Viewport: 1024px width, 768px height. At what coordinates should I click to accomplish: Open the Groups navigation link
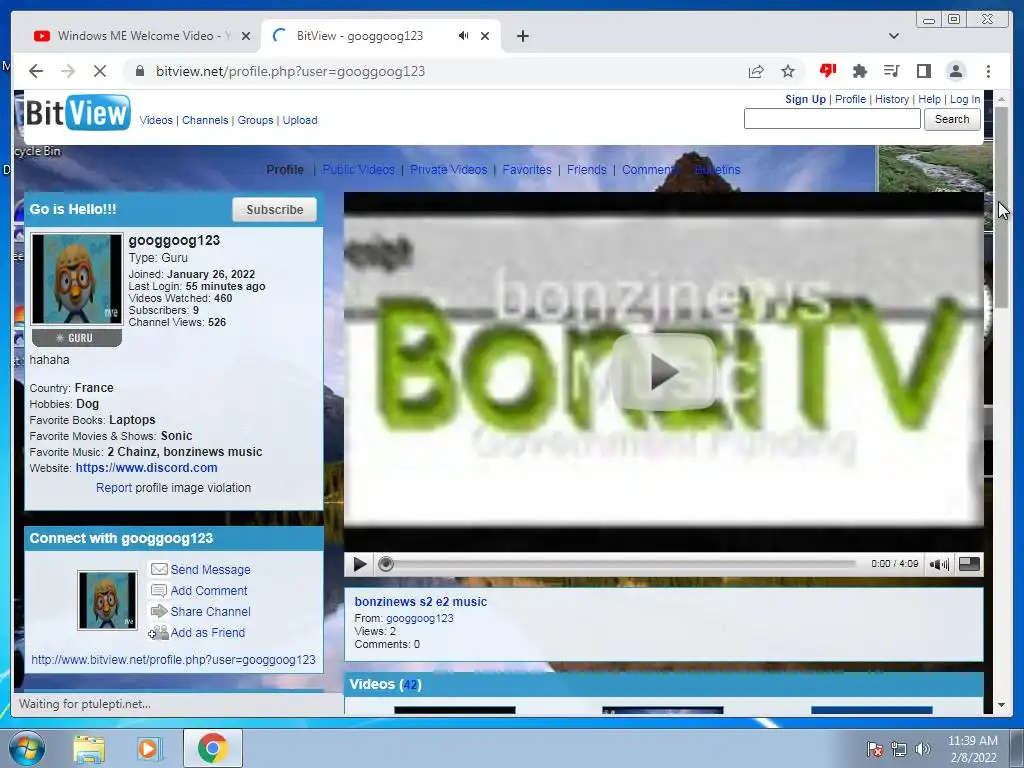(x=255, y=120)
